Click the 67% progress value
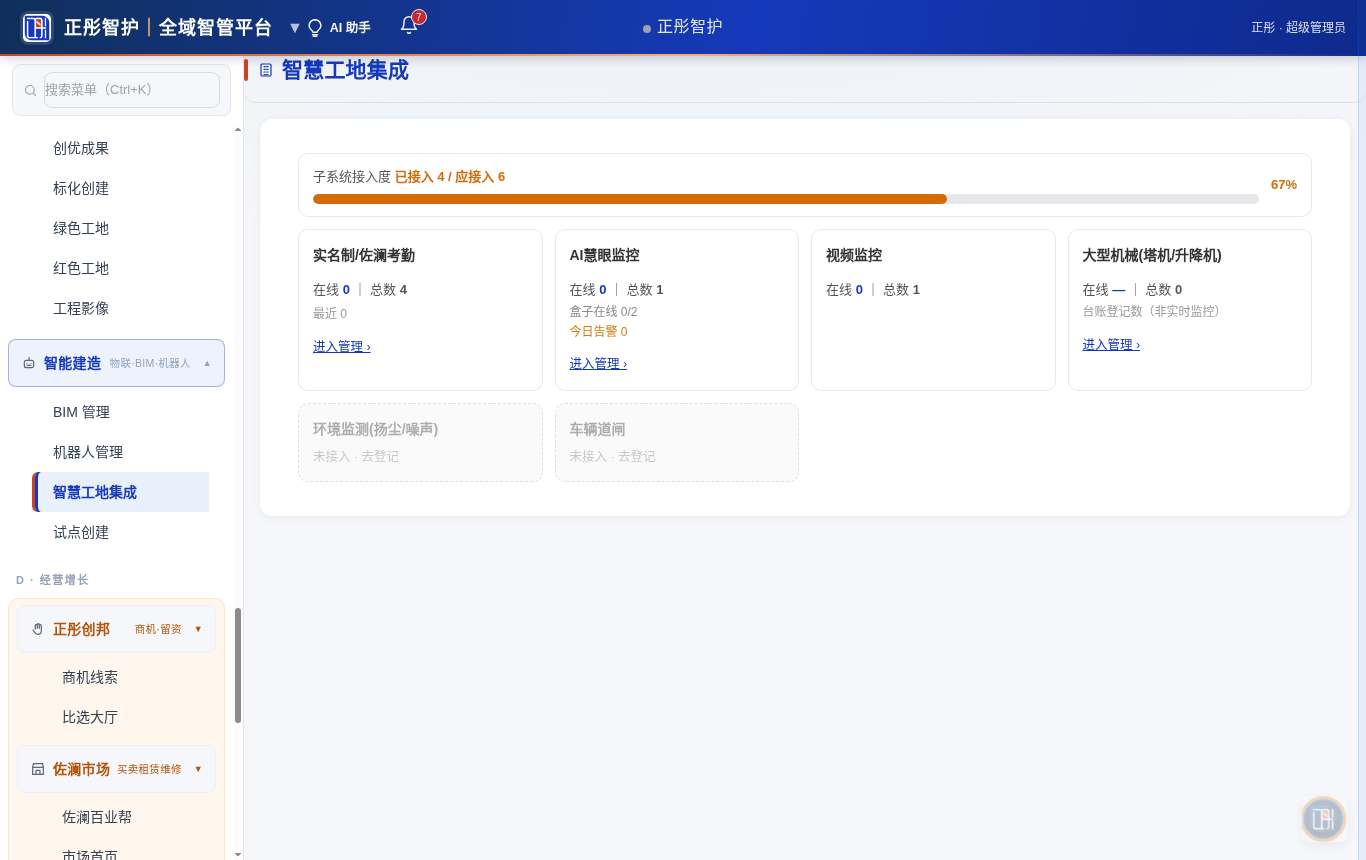 (1284, 184)
